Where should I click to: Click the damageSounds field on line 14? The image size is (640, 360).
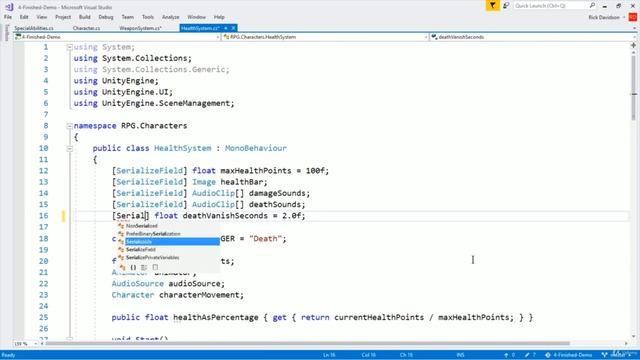[x=277, y=193]
